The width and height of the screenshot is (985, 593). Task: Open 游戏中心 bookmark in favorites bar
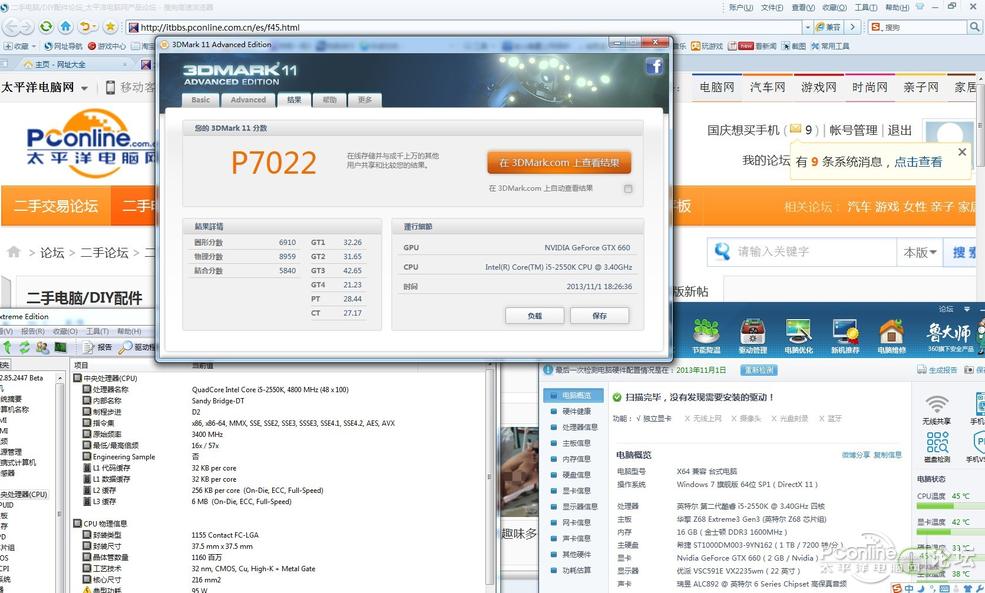click(x=106, y=46)
